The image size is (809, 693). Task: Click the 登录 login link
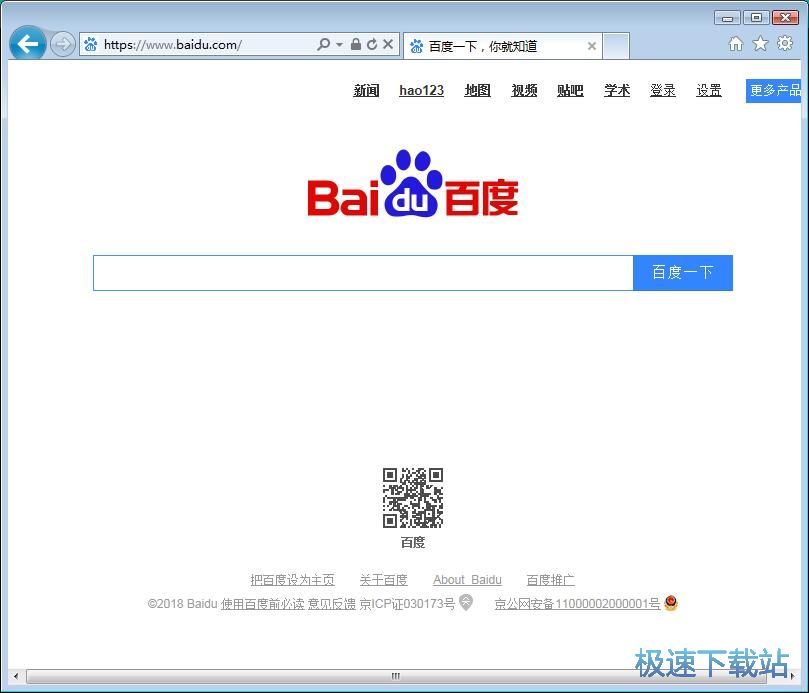point(663,90)
